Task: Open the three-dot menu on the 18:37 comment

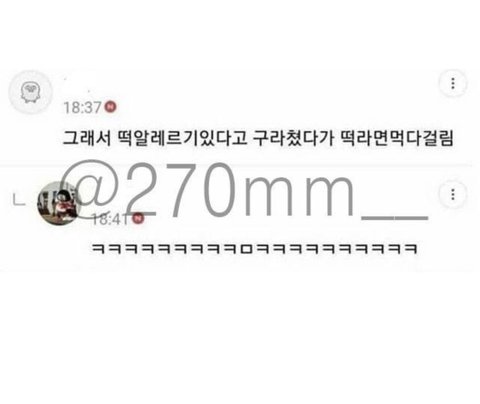Action: click(453, 83)
